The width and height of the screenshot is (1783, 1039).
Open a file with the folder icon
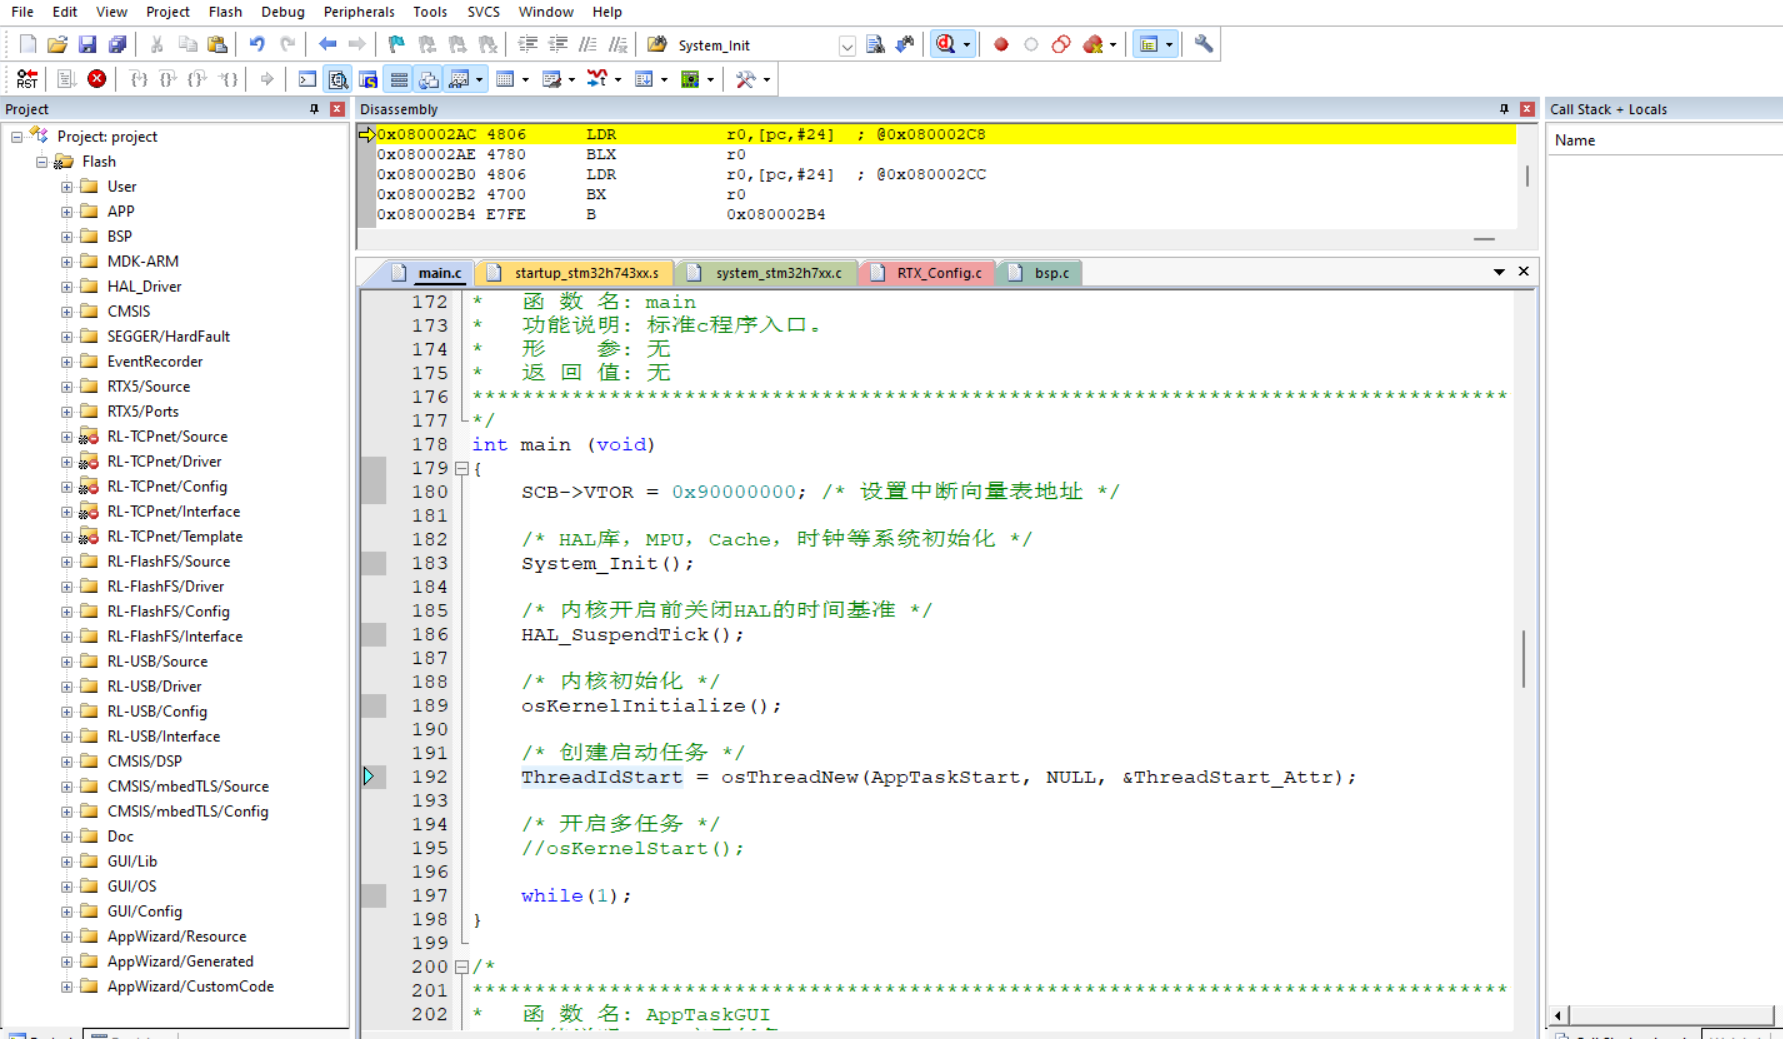click(x=57, y=45)
